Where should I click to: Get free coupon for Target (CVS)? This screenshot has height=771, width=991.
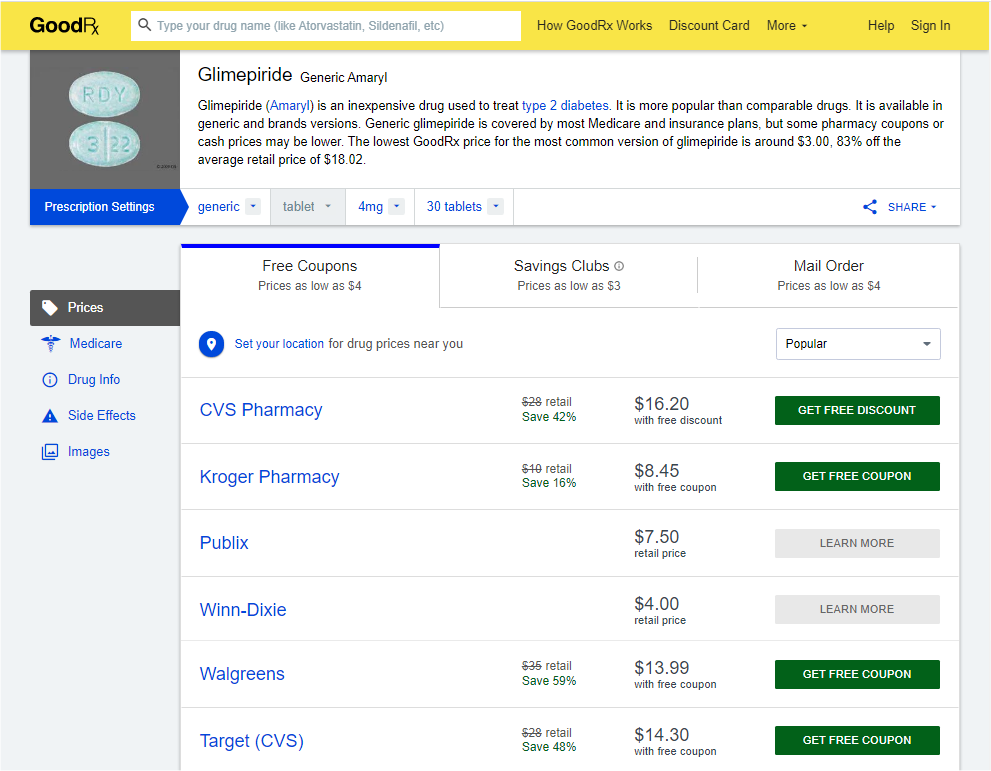(x=857, y=740)
